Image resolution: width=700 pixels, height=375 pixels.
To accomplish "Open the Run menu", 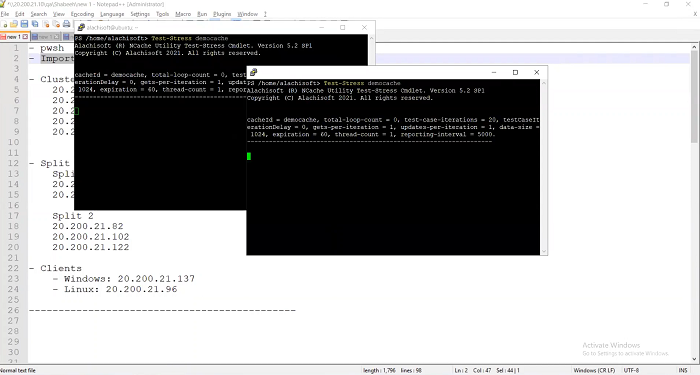I will [x=202, y=14].
